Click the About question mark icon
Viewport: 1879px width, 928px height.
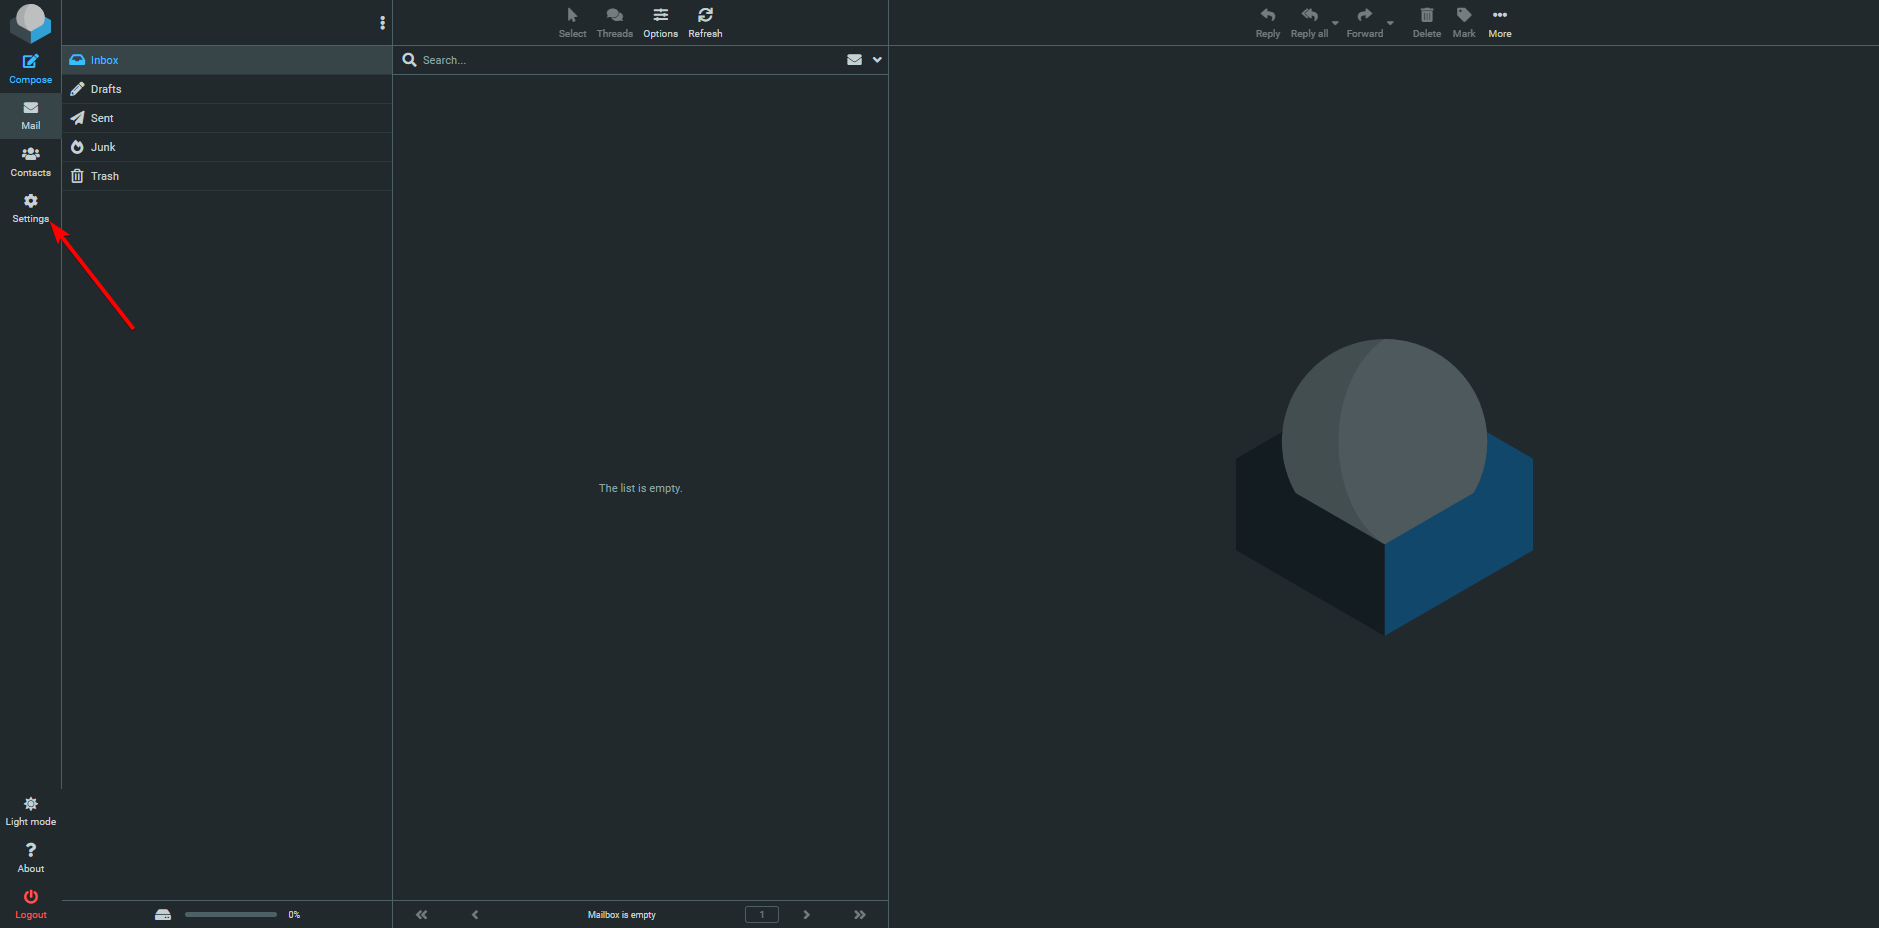coord(30,852)
